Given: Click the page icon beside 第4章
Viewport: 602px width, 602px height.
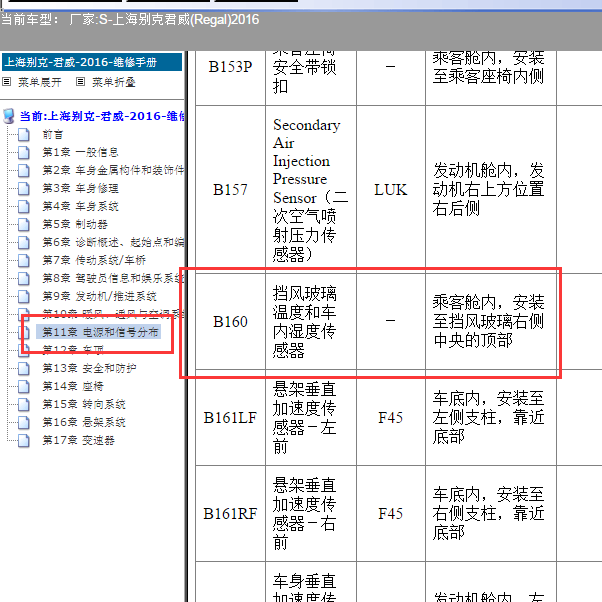Looking at the screenshot, I should [24, 206].
